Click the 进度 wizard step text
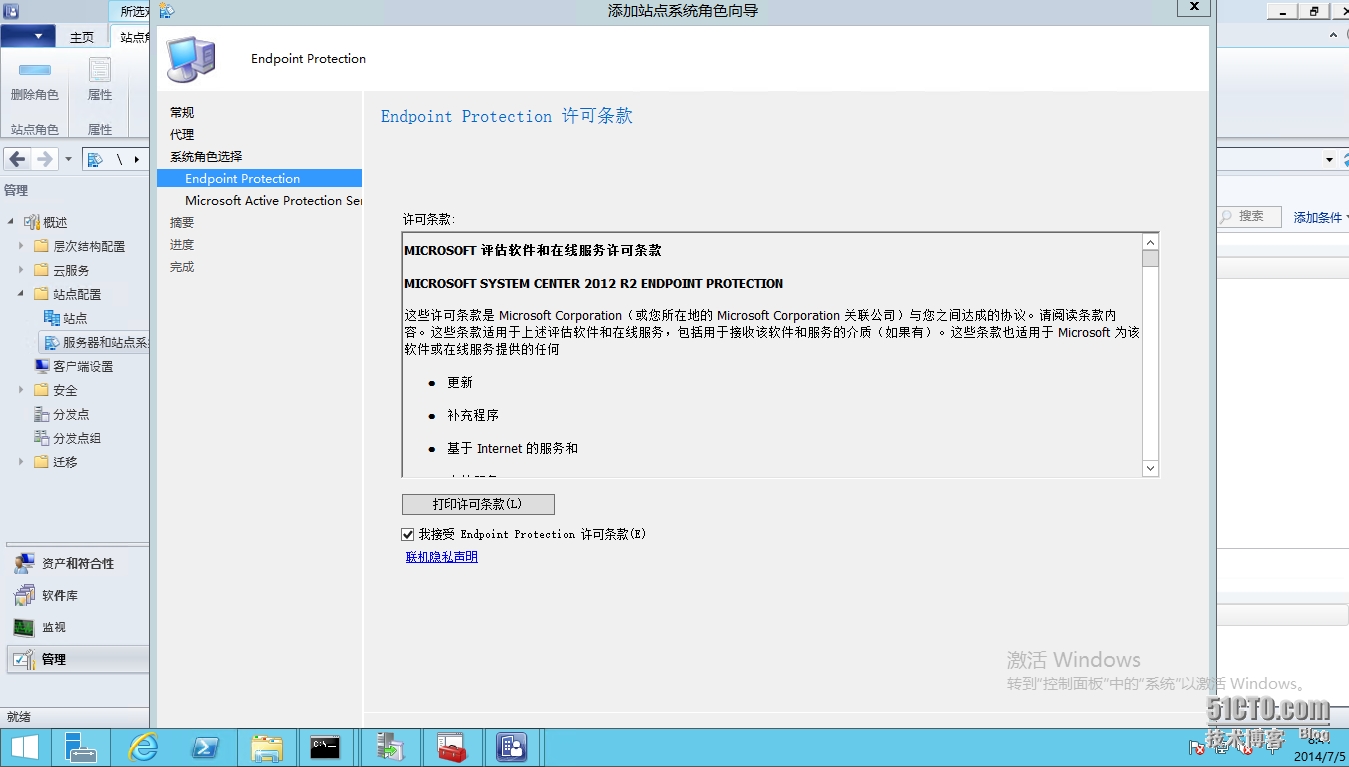 coord(182,245)
